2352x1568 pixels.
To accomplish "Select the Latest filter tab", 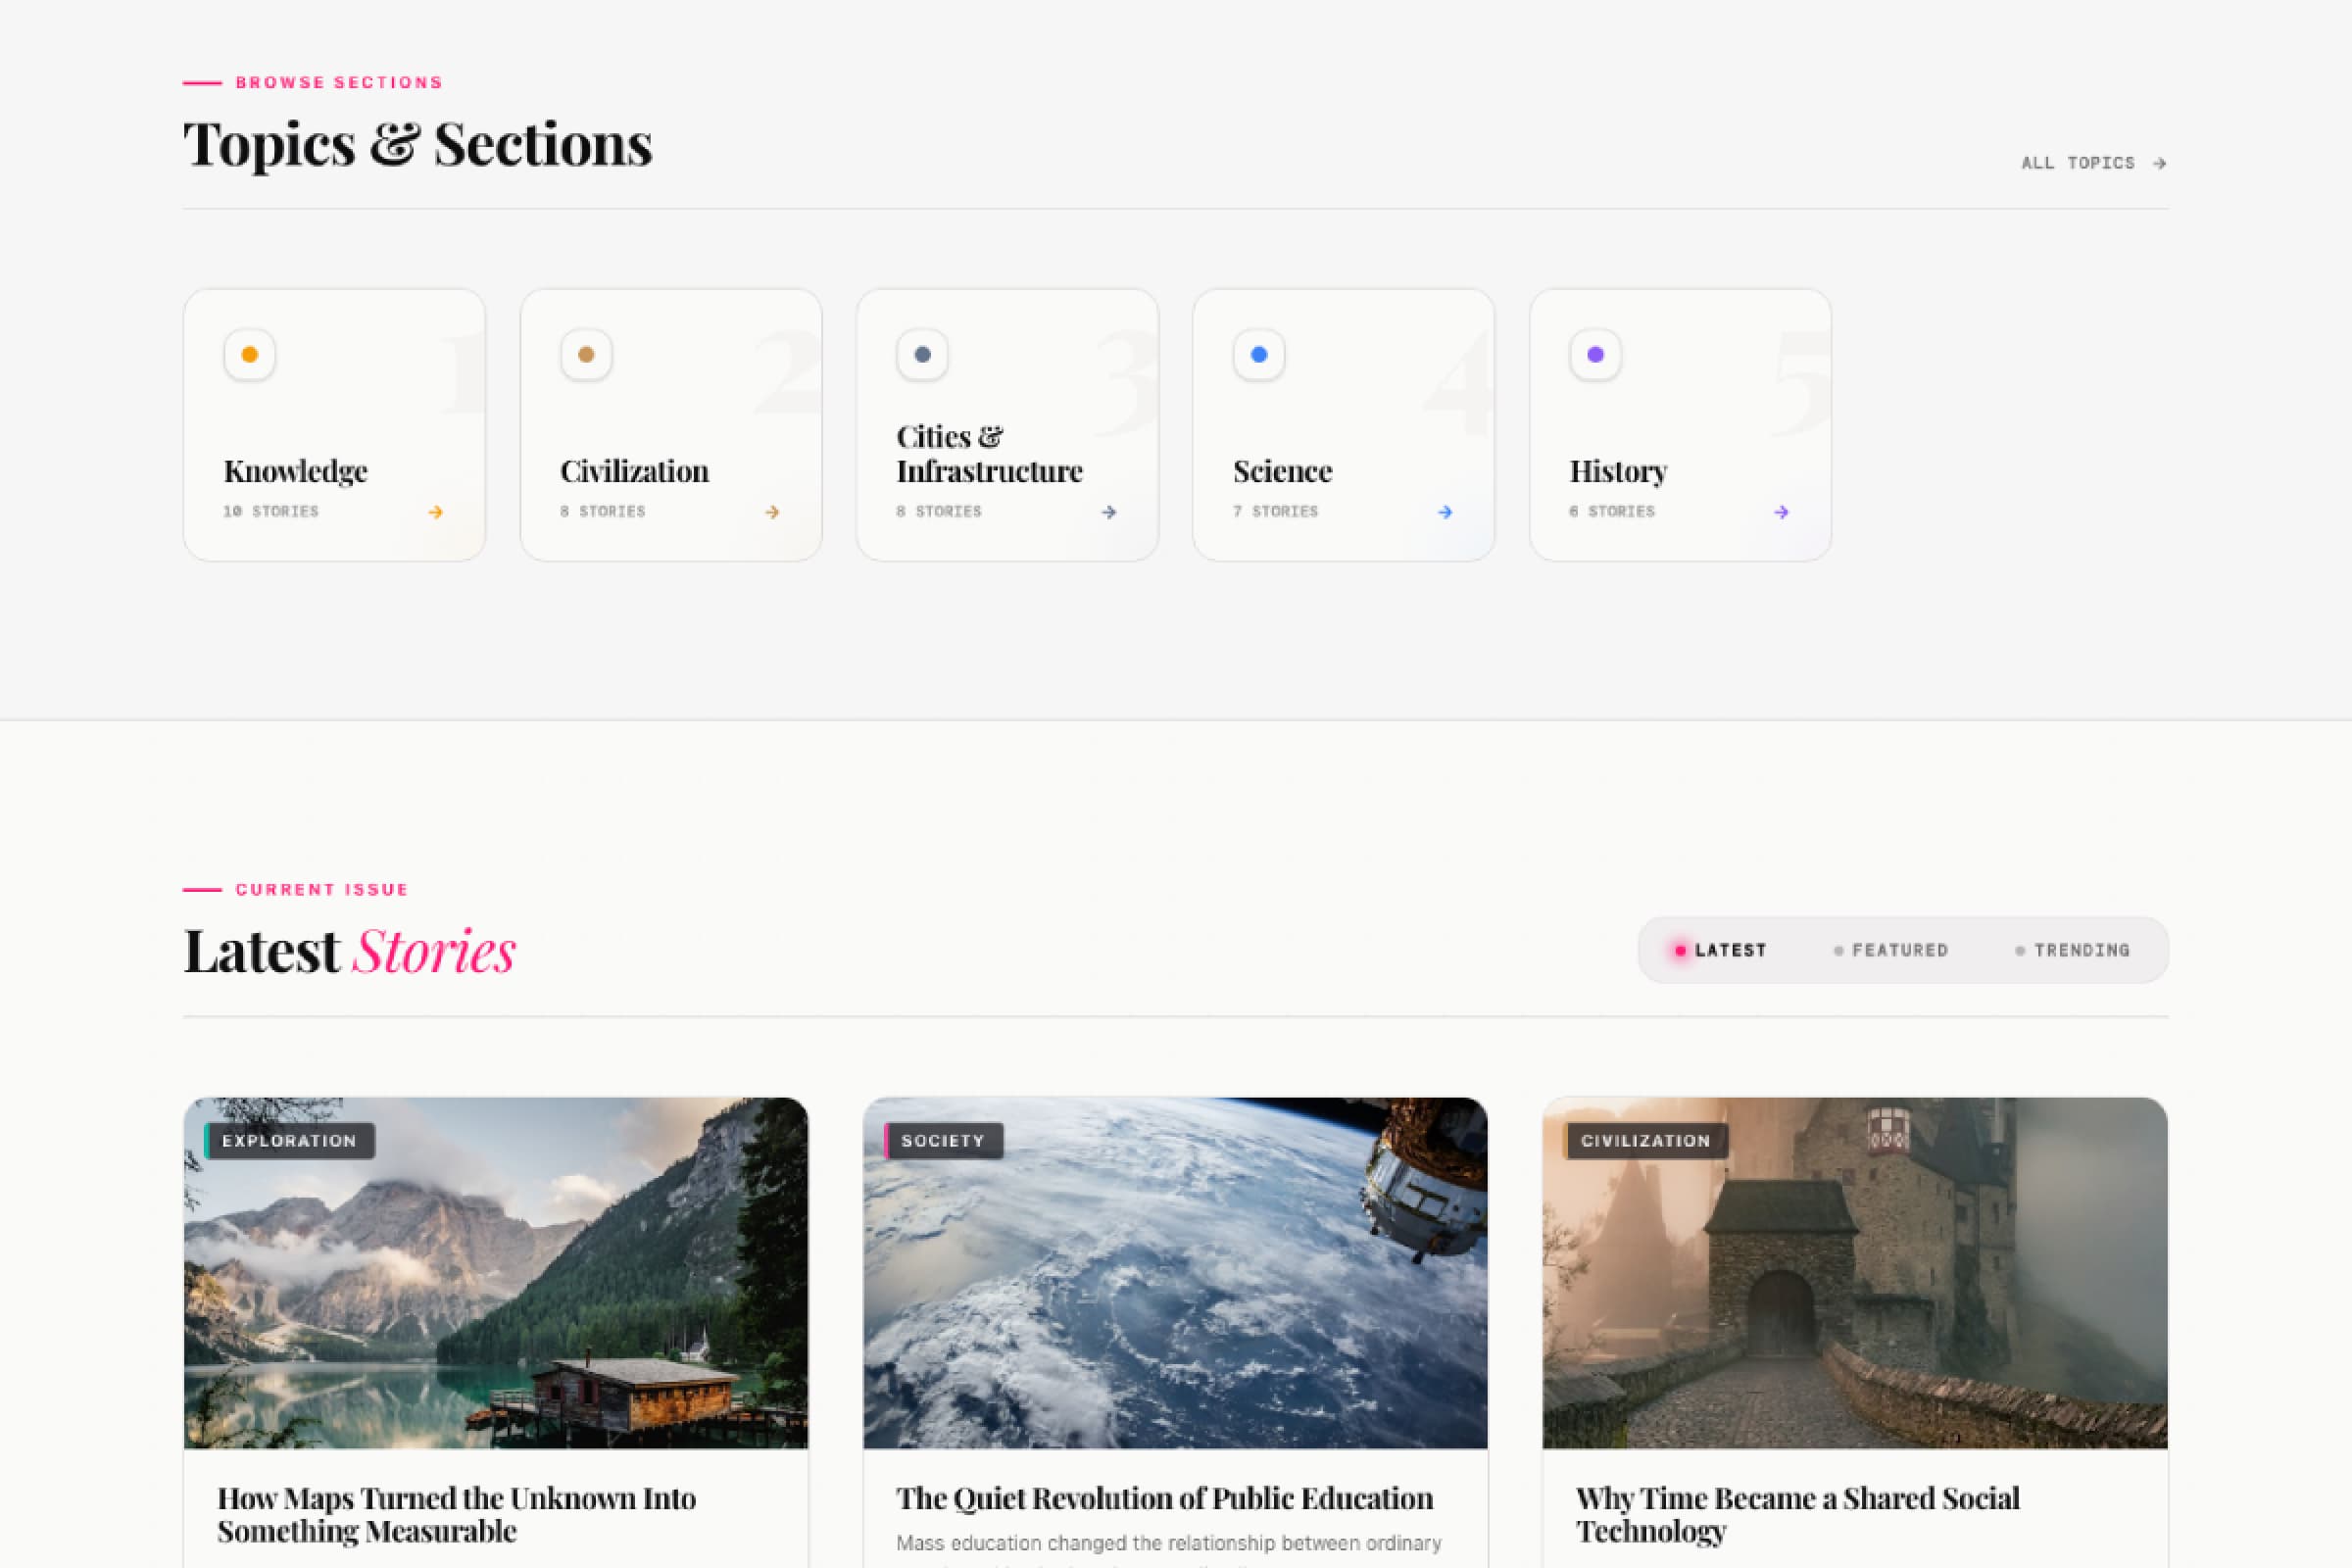I will coord(1721,950).
